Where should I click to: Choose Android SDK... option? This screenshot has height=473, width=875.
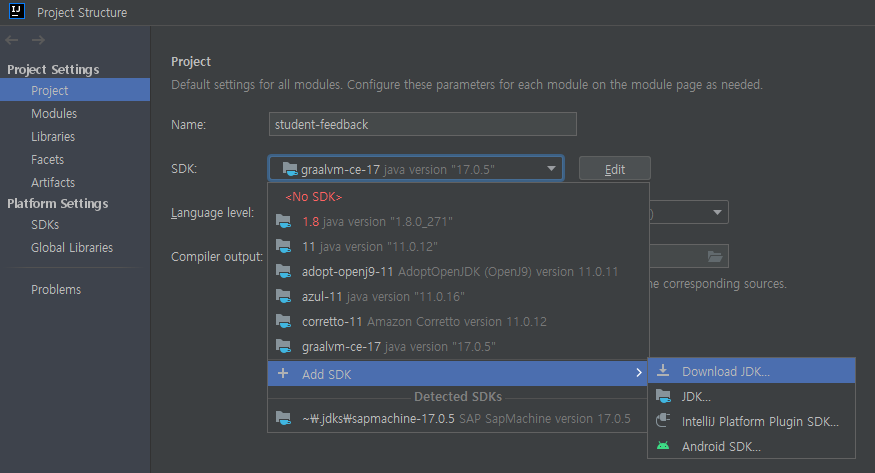click(x=752, y=446)
